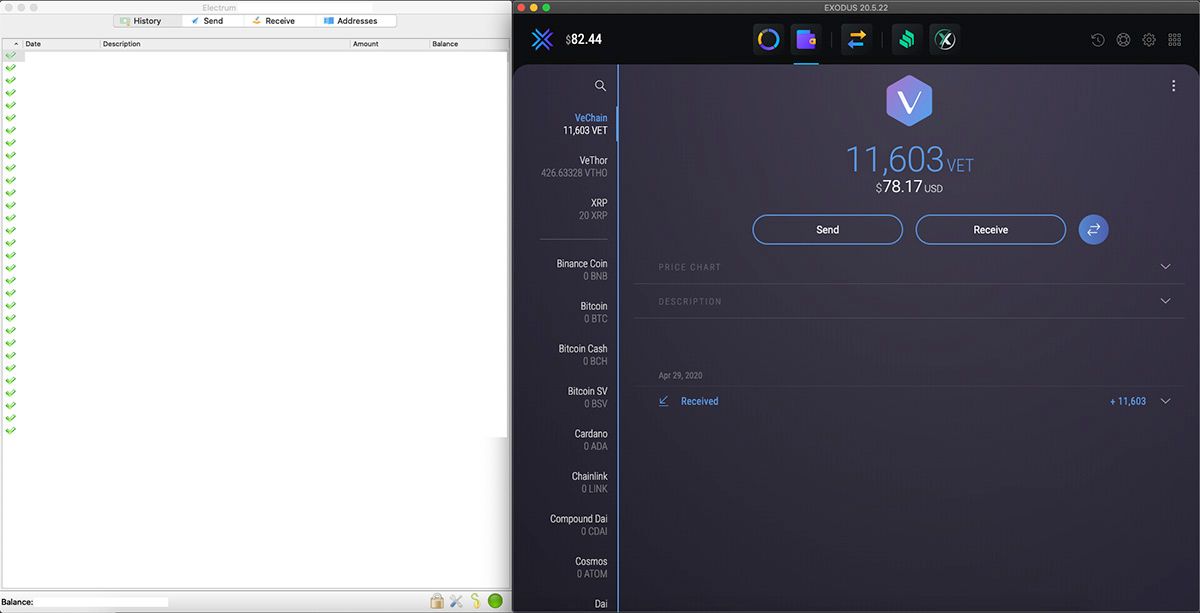Select Compound Dai in the asset list
Screen dimensions: 1200x613
pyautogui.click(x=579, y=525)
